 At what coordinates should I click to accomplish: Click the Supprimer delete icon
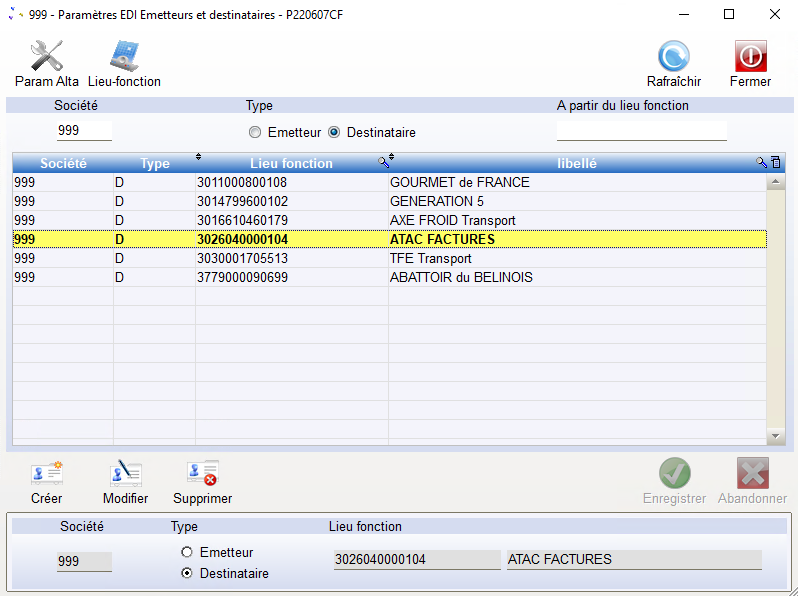pos(202,473)
